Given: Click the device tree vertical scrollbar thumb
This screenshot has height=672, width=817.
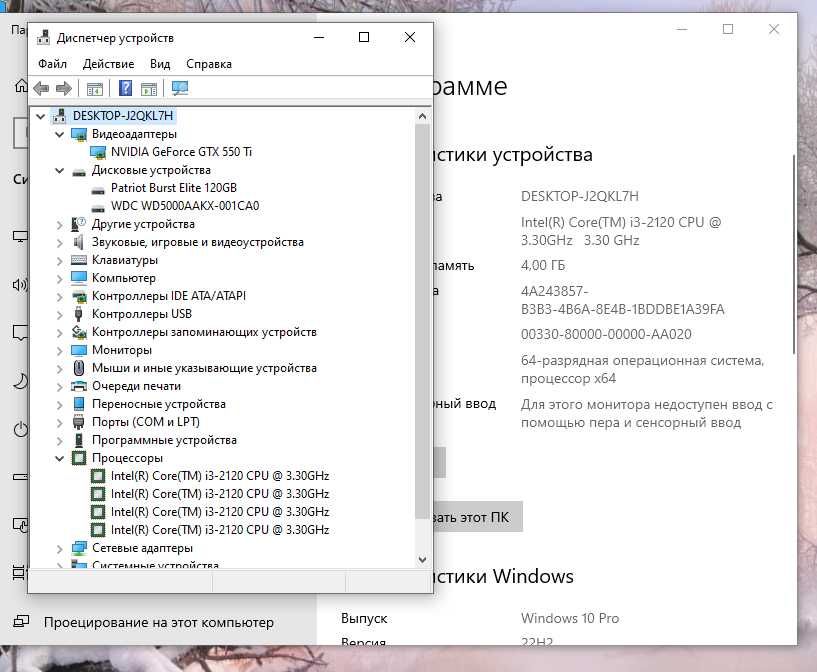Looking at the screenshot, I should pos(423,321).
